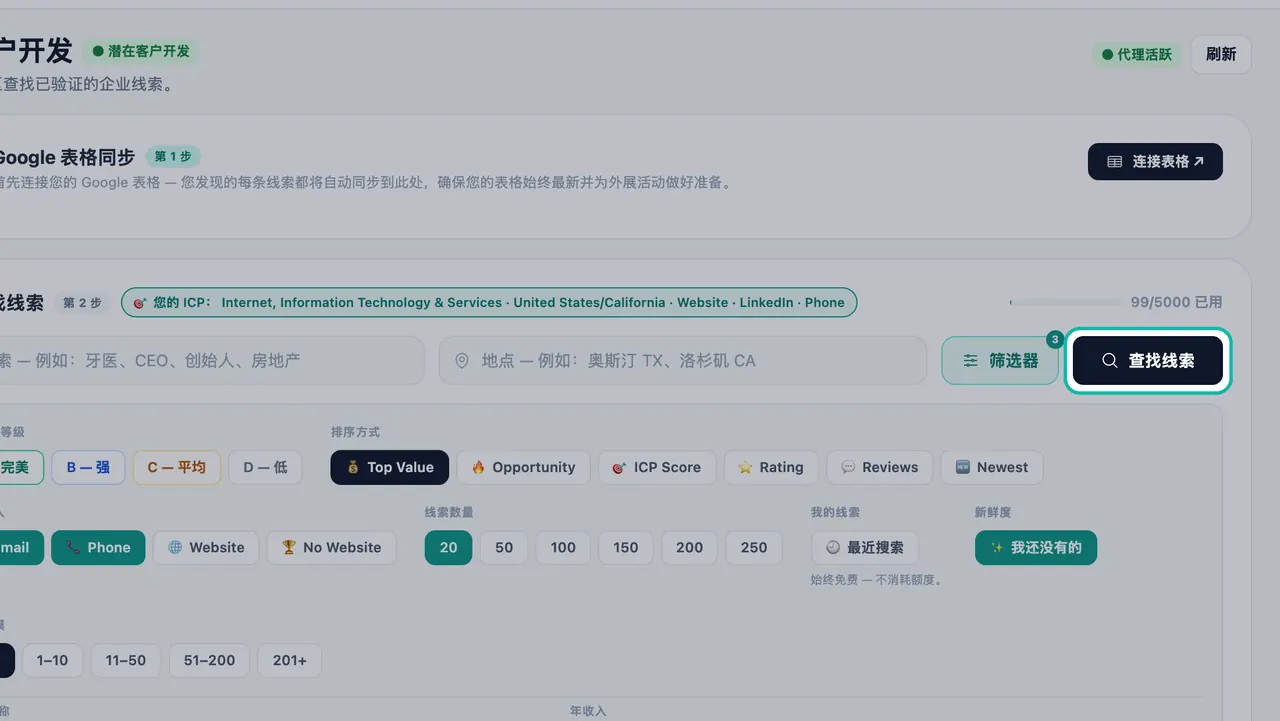Click the 连接表格 connect sheet button
1280x721 pixels.
(1155, 161)
